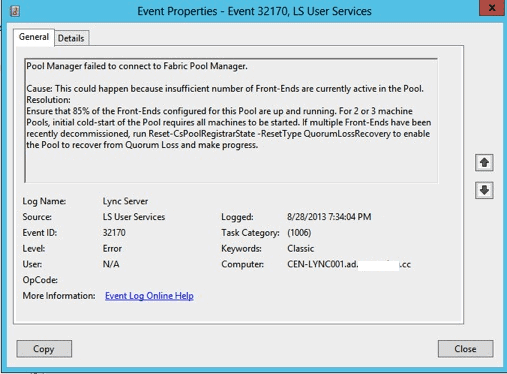
Task: Click the Copy button
Action: coord(44,349)
